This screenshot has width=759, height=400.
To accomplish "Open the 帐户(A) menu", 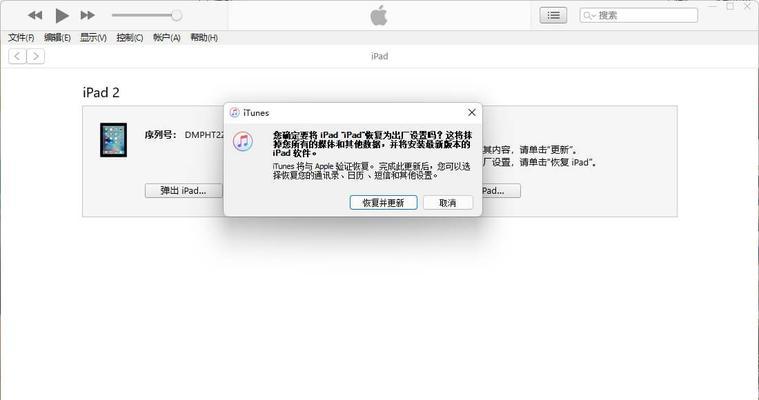I will (x=167, y=37).
